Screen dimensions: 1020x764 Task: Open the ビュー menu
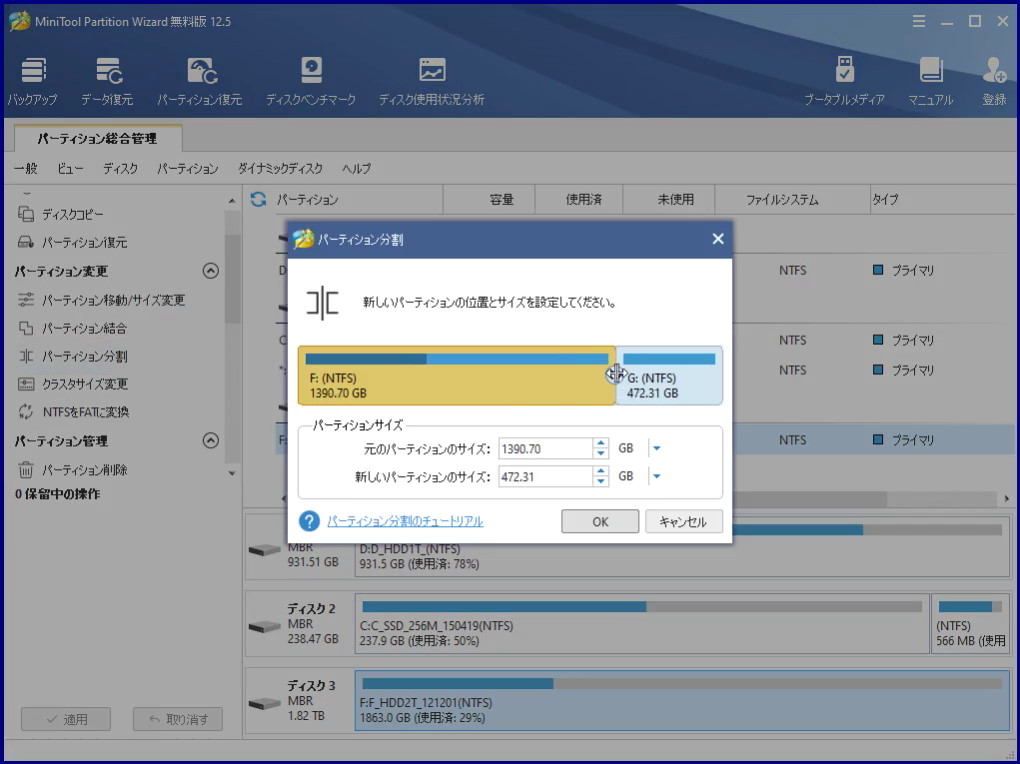(x=70, y=169)
